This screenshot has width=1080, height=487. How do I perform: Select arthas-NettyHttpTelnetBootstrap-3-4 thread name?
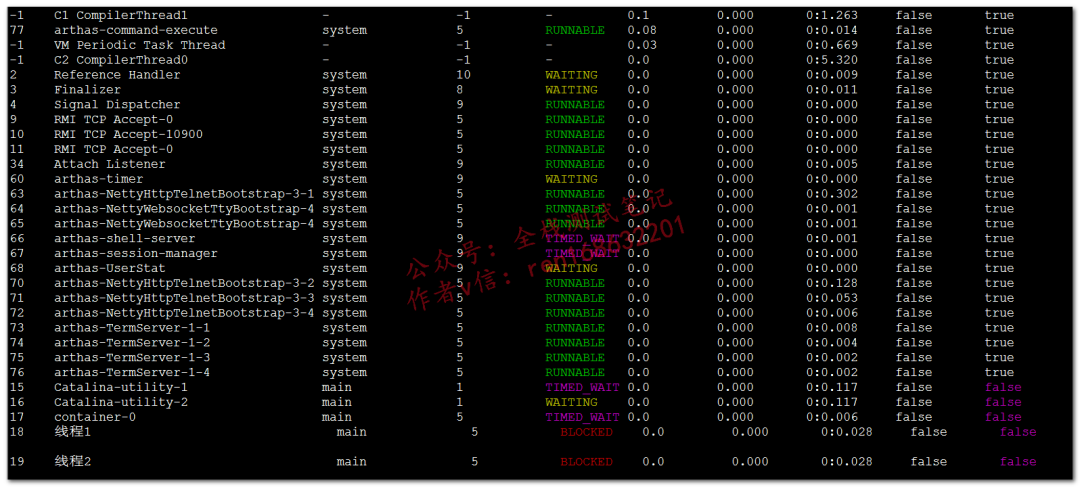(x=184, y=313)
